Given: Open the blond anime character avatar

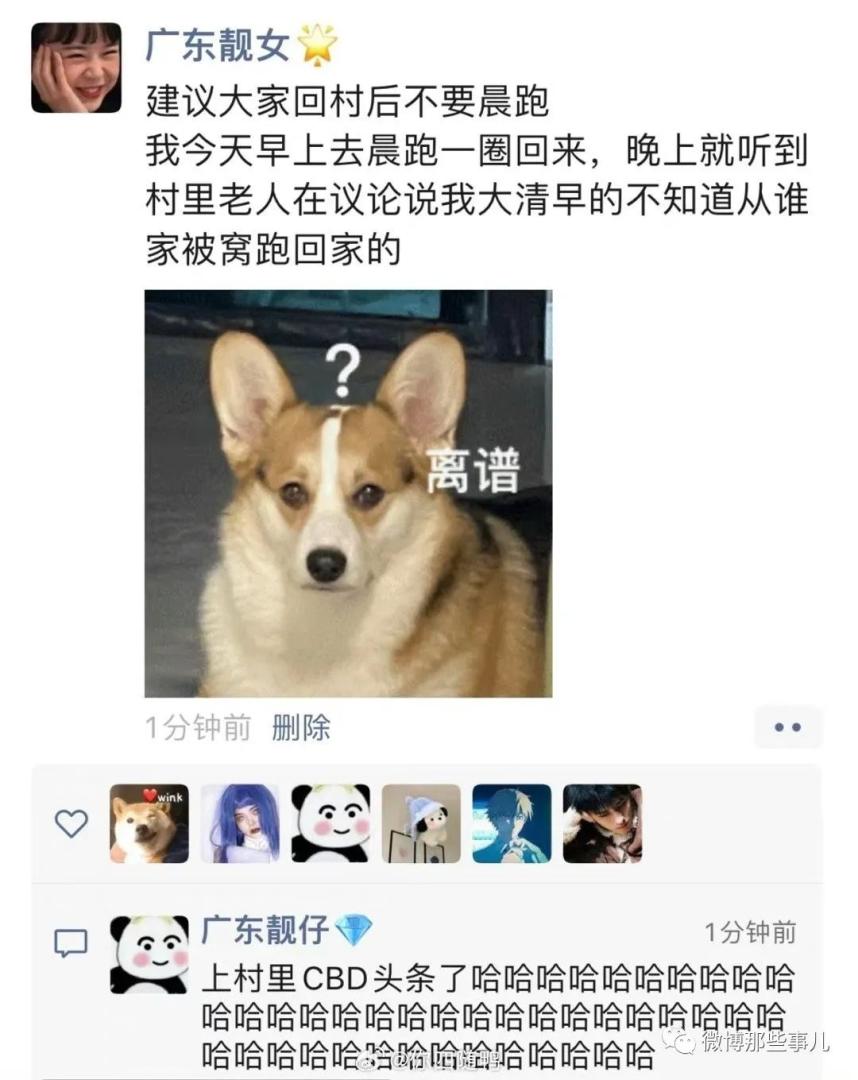Looking at the screenshot, I should tap(512, 823).
